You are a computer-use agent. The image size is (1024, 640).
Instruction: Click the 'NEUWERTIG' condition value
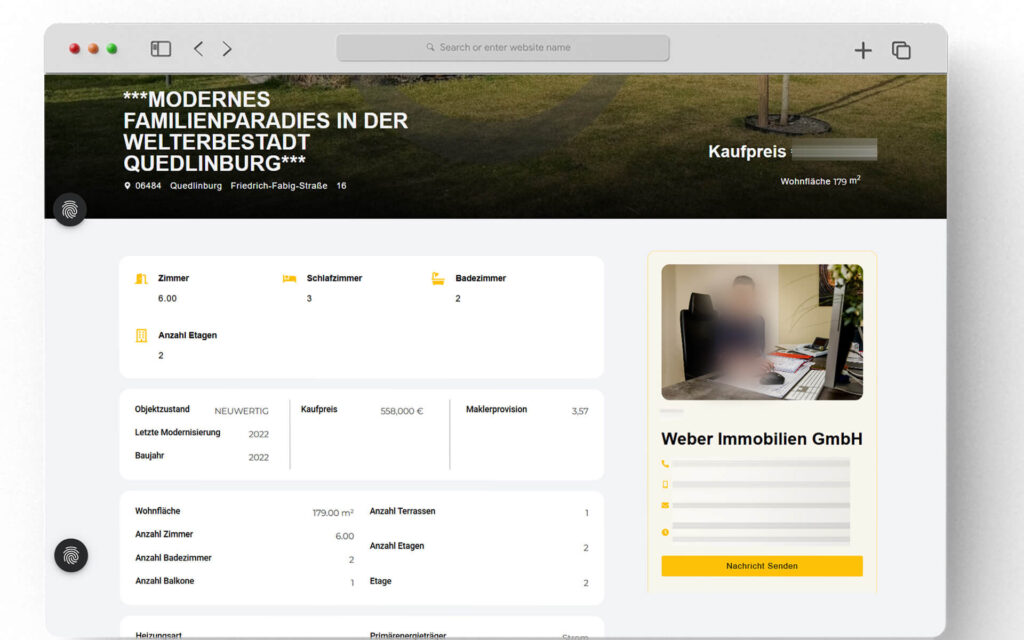(241, 411)
